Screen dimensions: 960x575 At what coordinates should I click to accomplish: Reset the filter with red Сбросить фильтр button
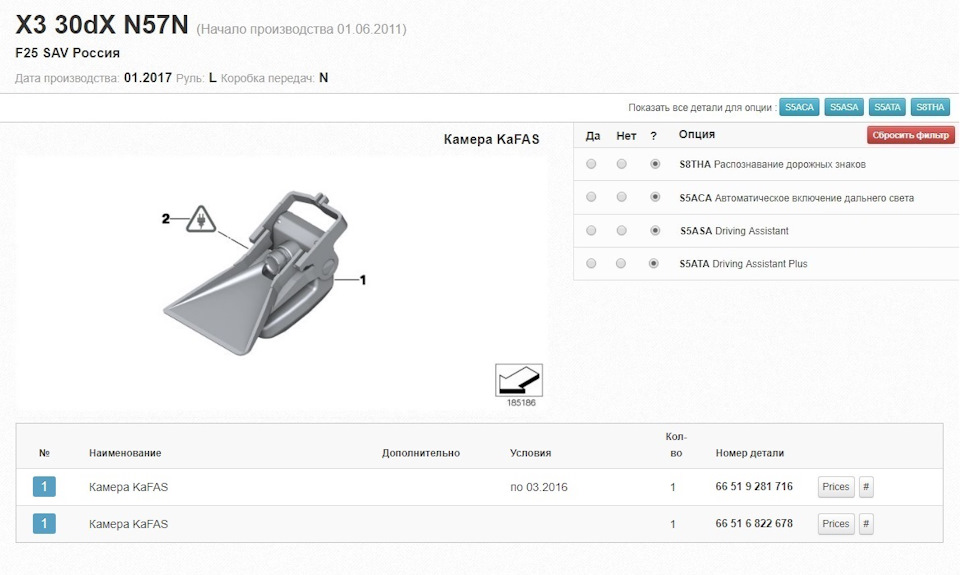coord(910,135)
